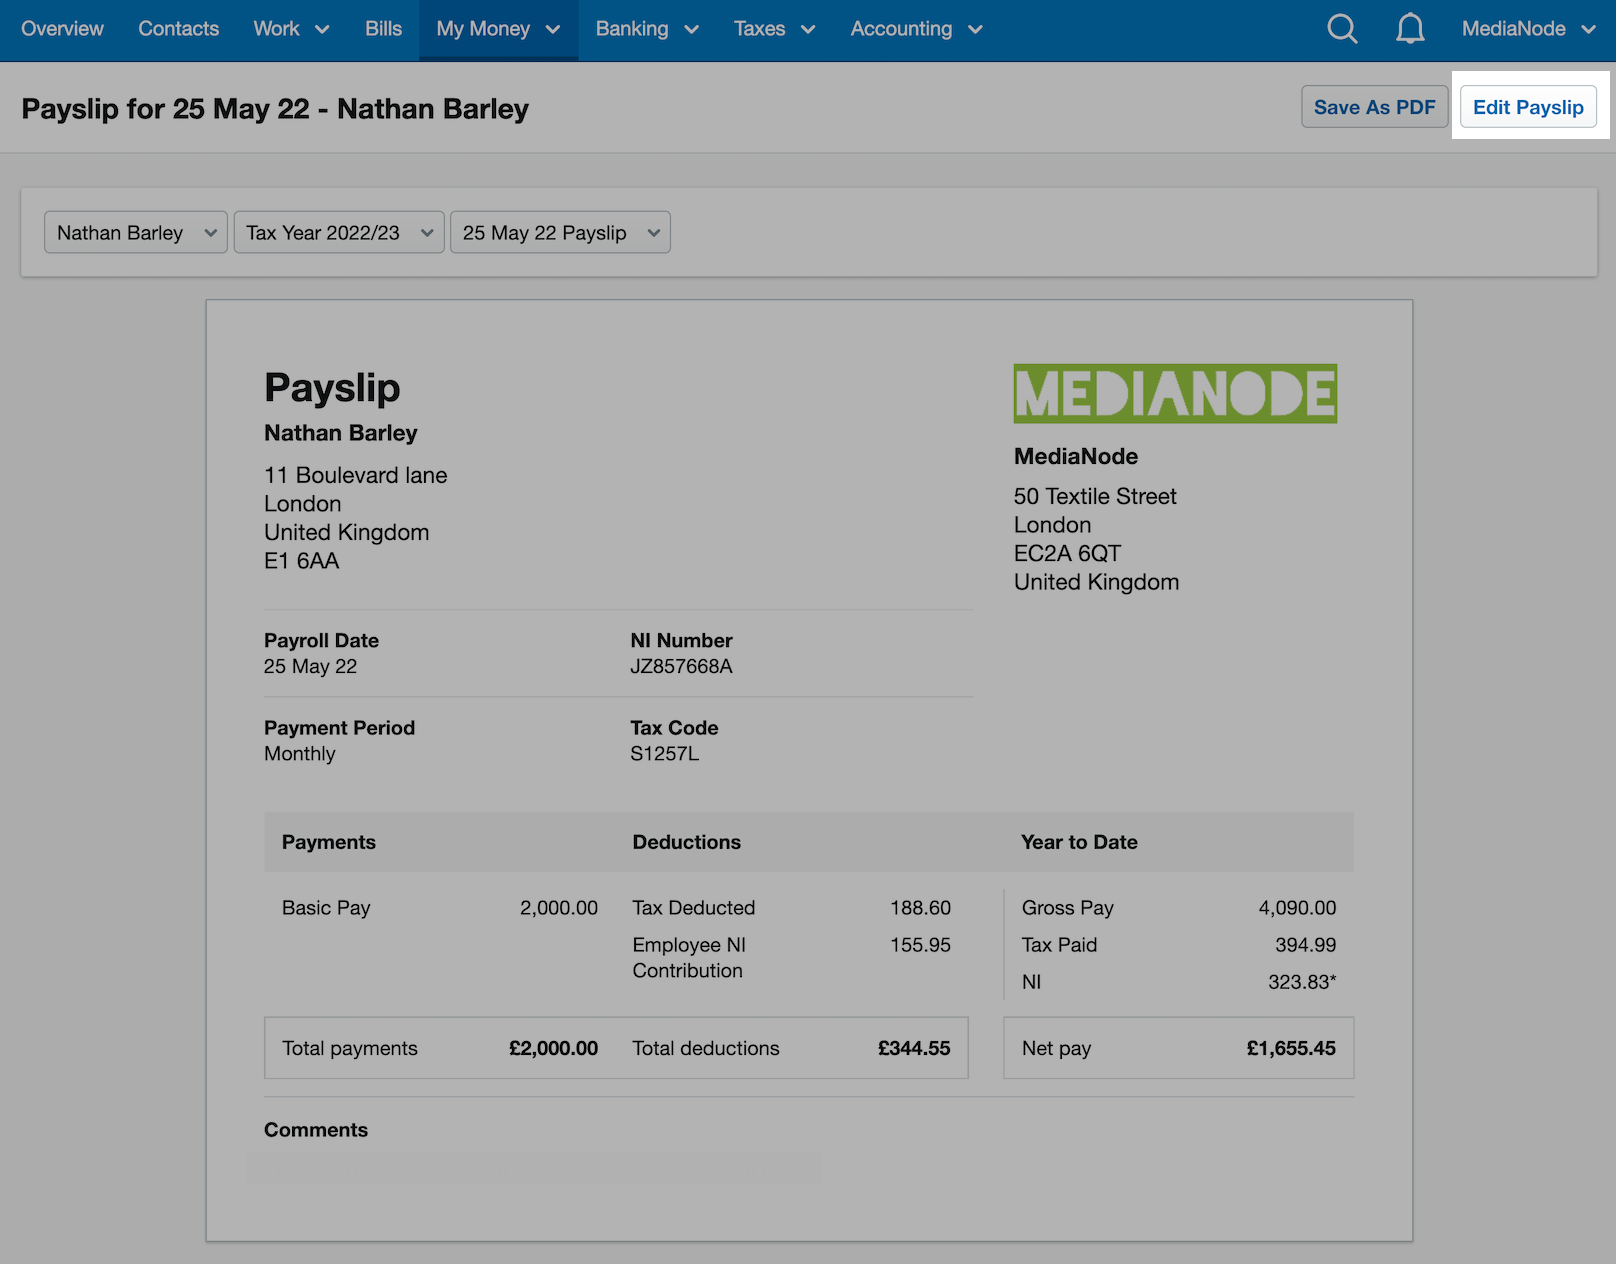Click the NI contribution amount 155.95
The height and width of the screenshot is (1264, 1616).
(x=920, y=945)
